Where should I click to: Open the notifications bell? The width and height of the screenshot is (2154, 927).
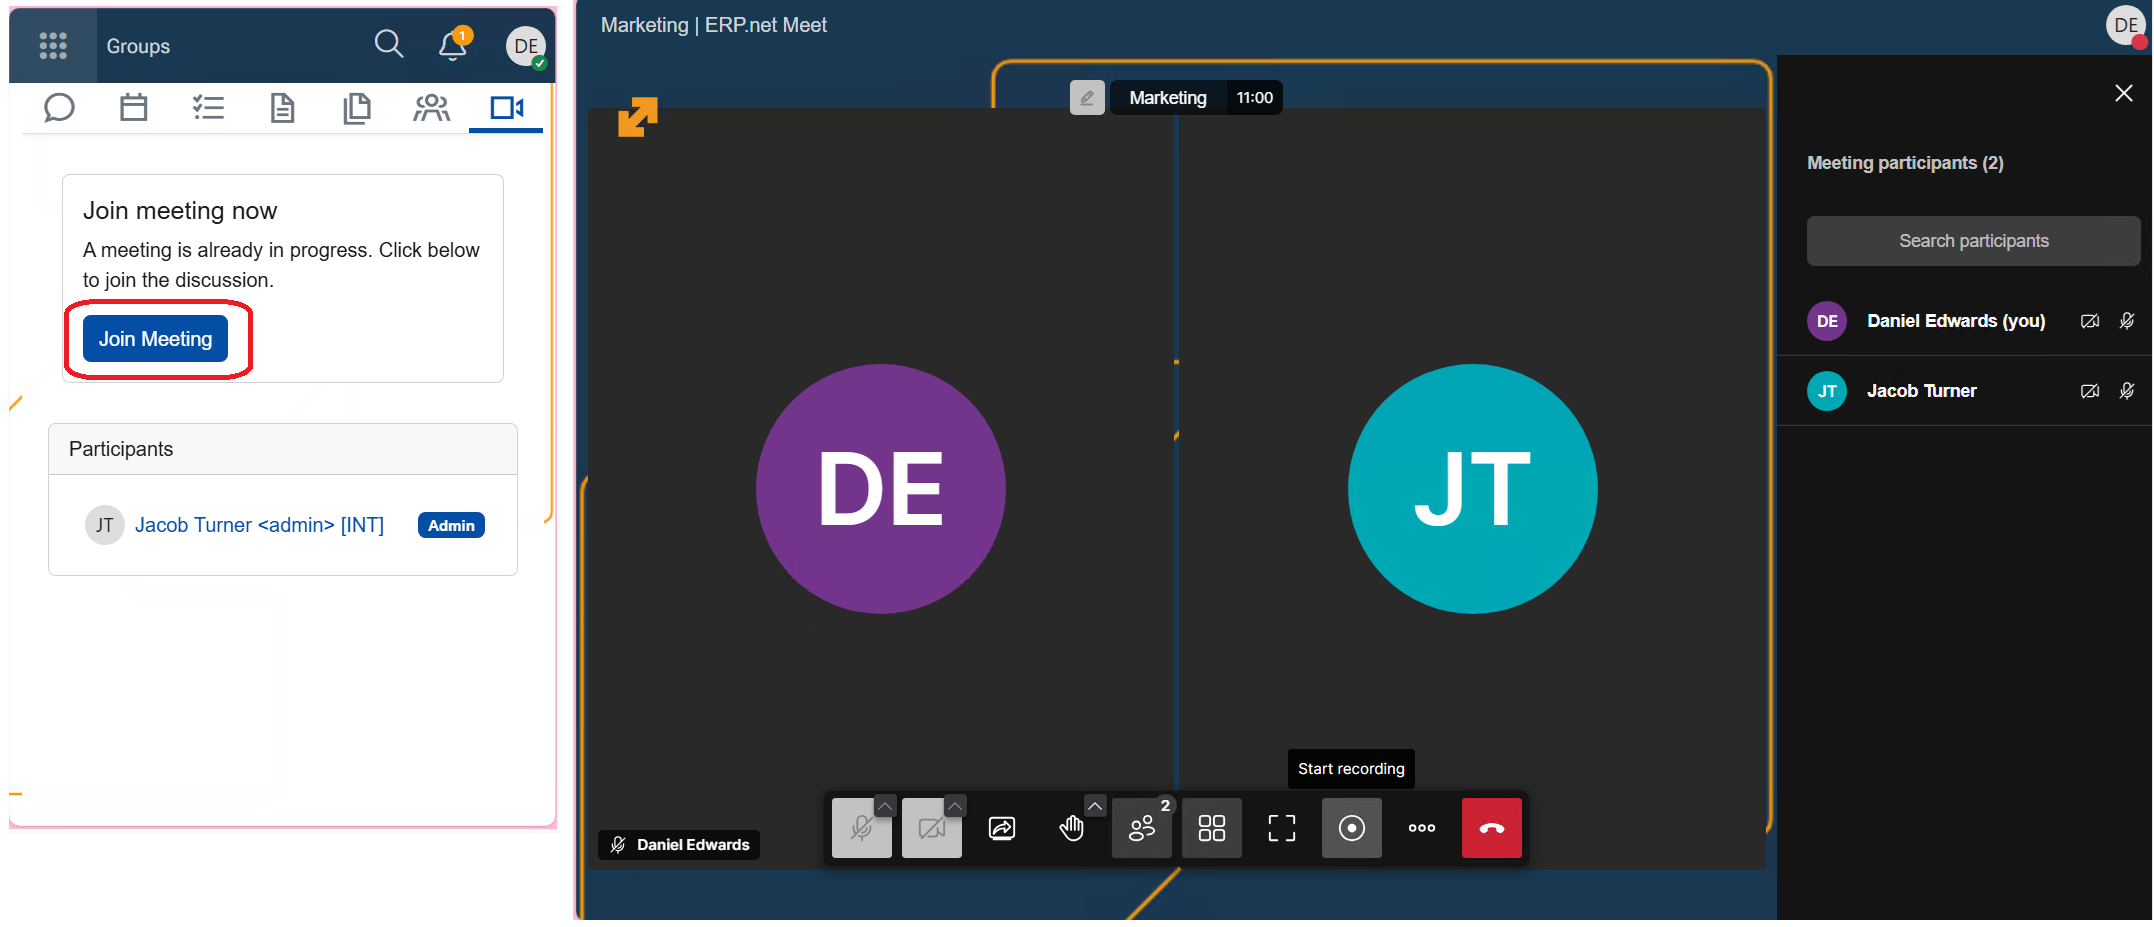[453, 45]
